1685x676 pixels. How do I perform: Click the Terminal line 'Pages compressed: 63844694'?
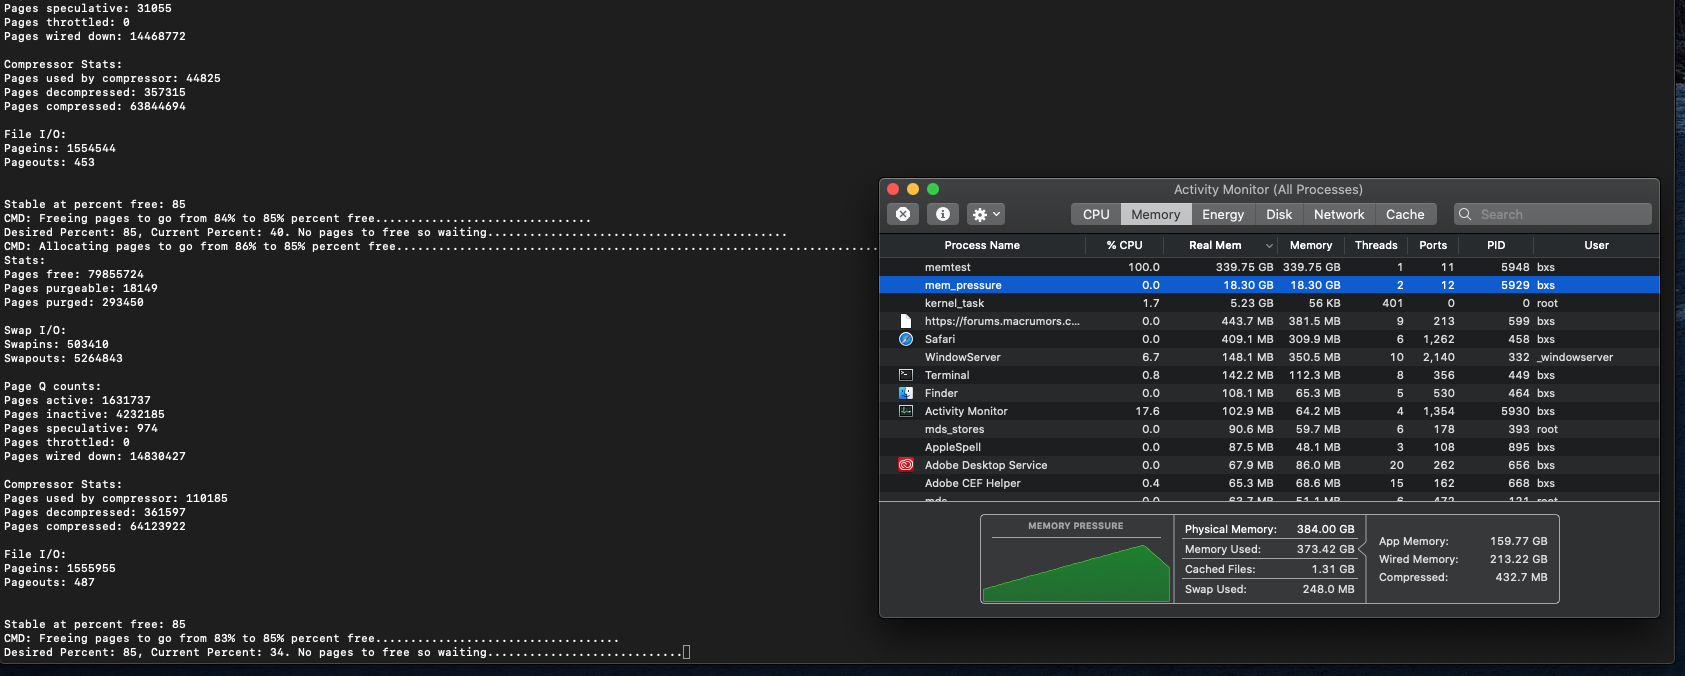(95, 106)
